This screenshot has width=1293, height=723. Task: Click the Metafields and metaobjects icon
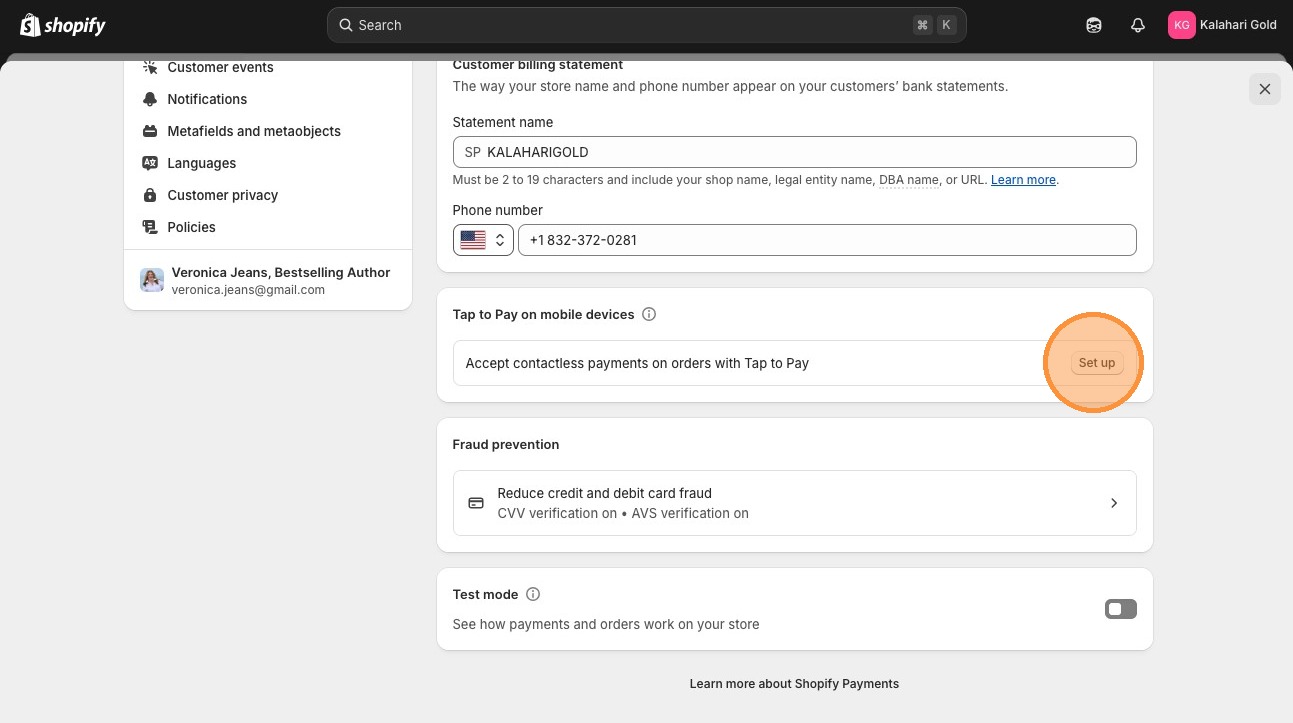point(150,131)
